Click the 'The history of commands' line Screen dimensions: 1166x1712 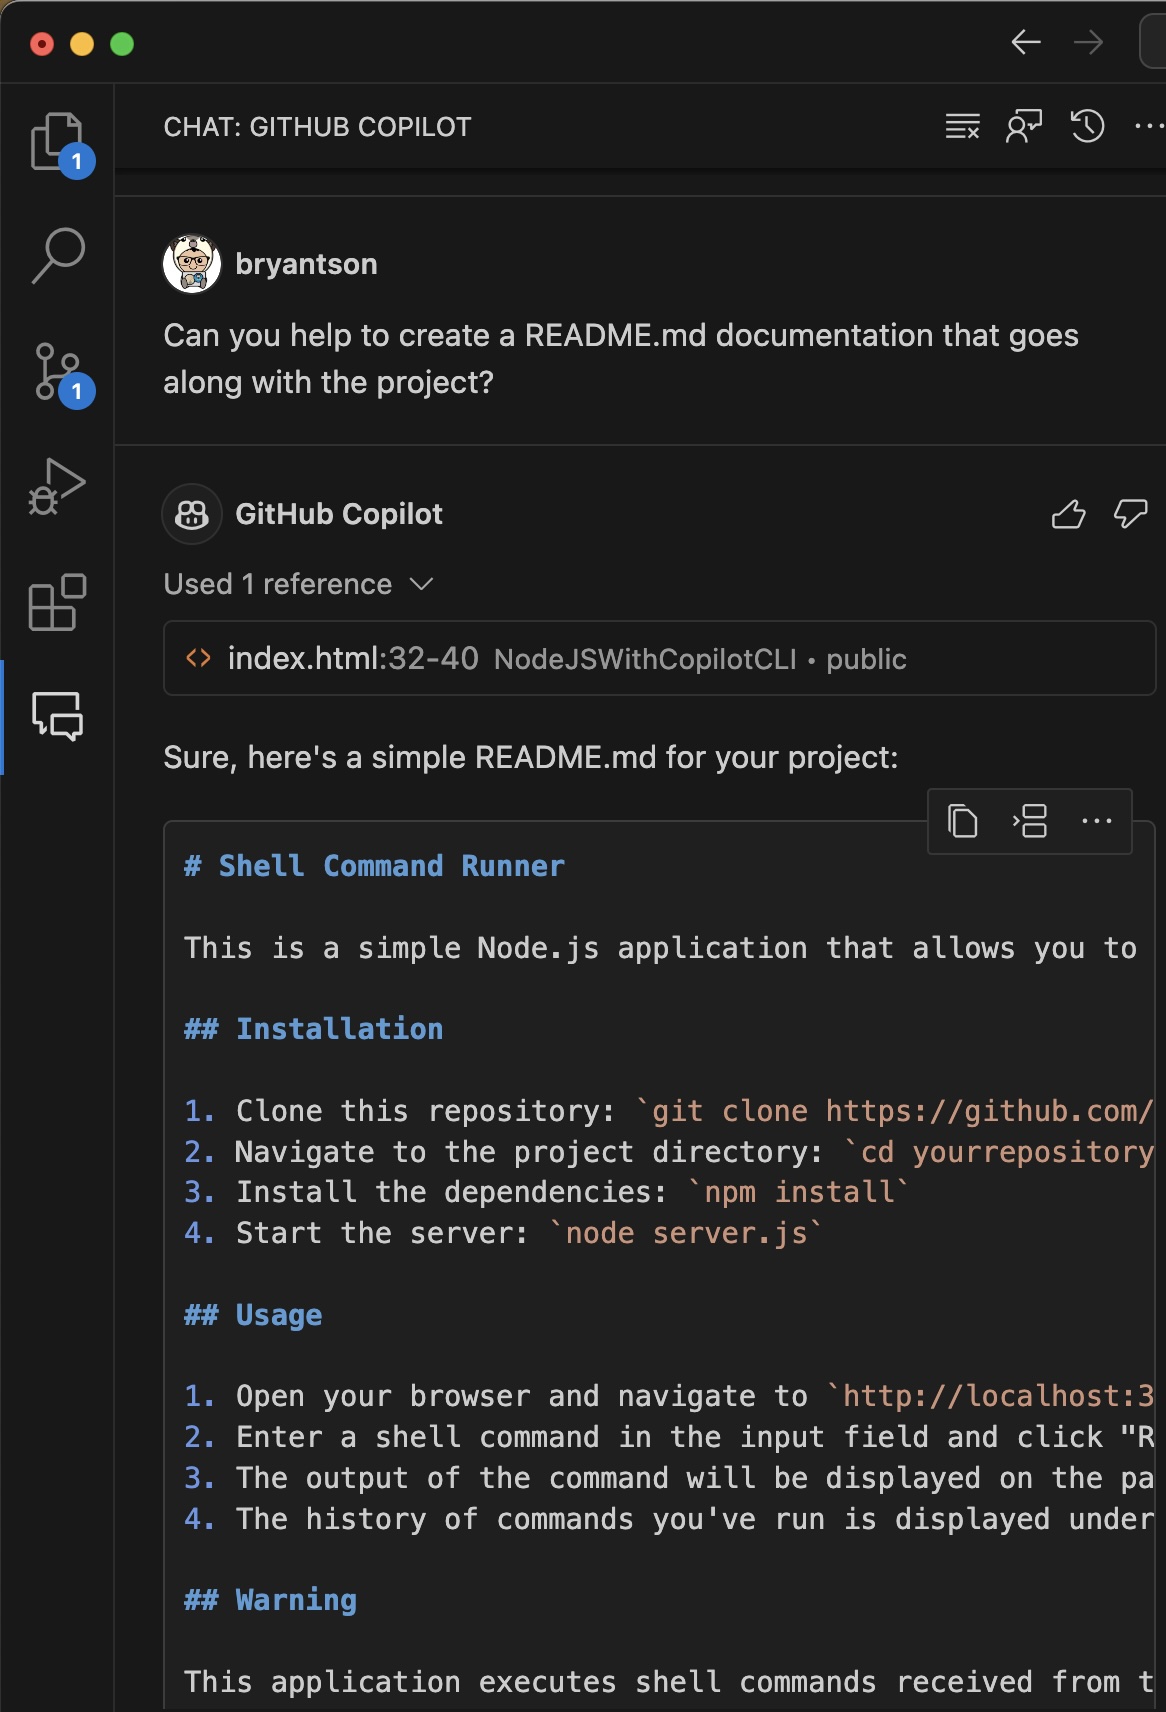(669, 1519)
